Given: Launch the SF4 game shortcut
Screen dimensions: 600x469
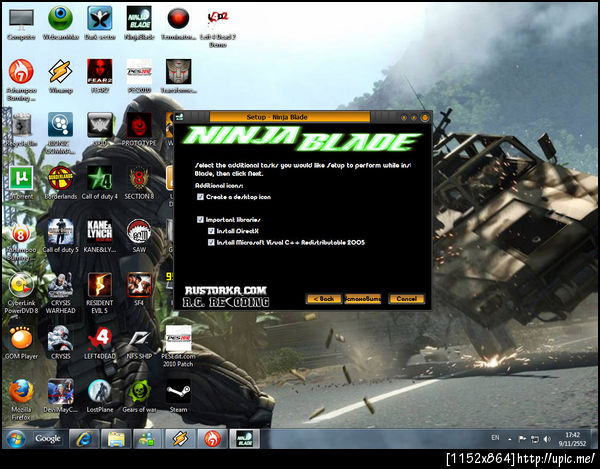Looking at the screenshot, I should [x=139, y=289].
